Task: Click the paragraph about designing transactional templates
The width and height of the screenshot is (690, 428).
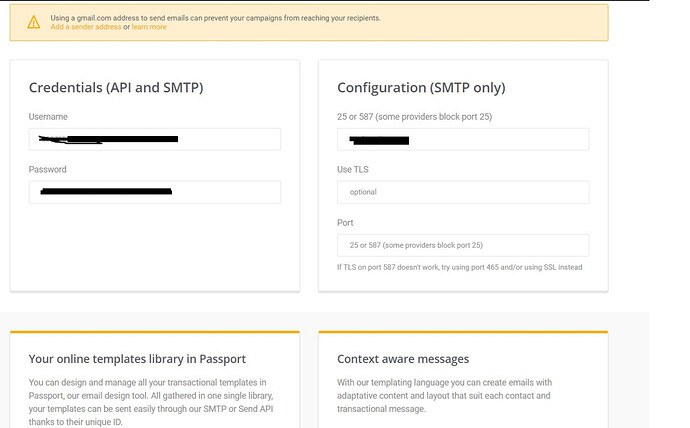Action: pyautogui.click(x=151, y=402)
